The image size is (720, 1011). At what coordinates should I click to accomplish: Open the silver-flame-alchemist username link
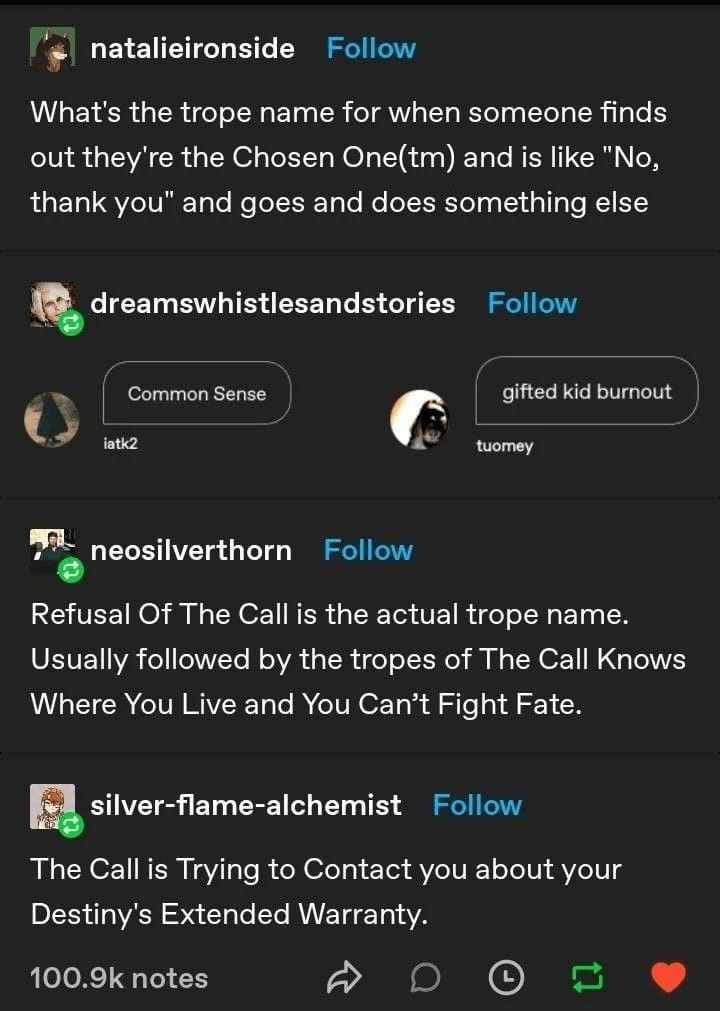(246, 805)
